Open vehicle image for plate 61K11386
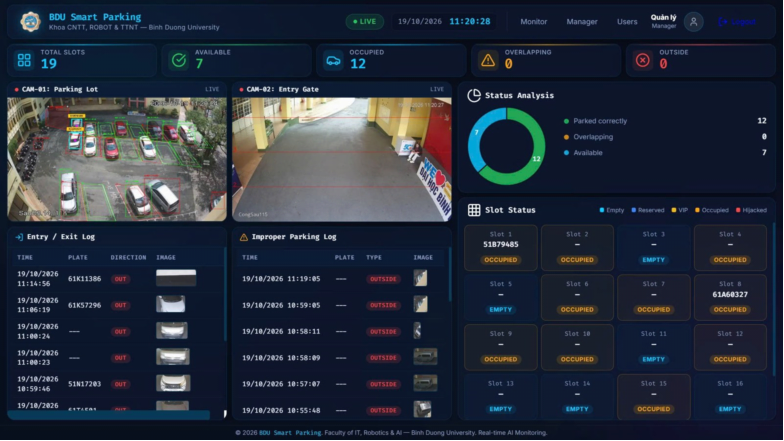 pyautogui.click(x=176, y=278)
